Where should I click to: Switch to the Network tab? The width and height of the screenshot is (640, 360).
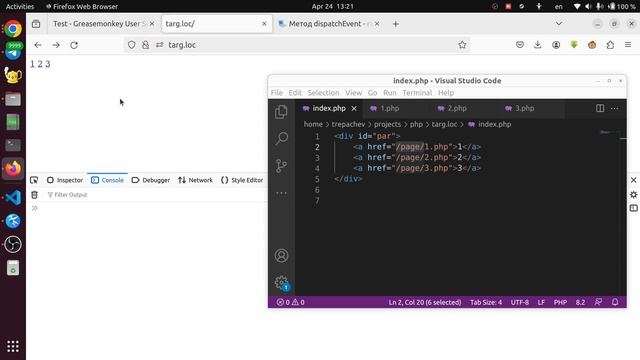[x=195, y=180]
